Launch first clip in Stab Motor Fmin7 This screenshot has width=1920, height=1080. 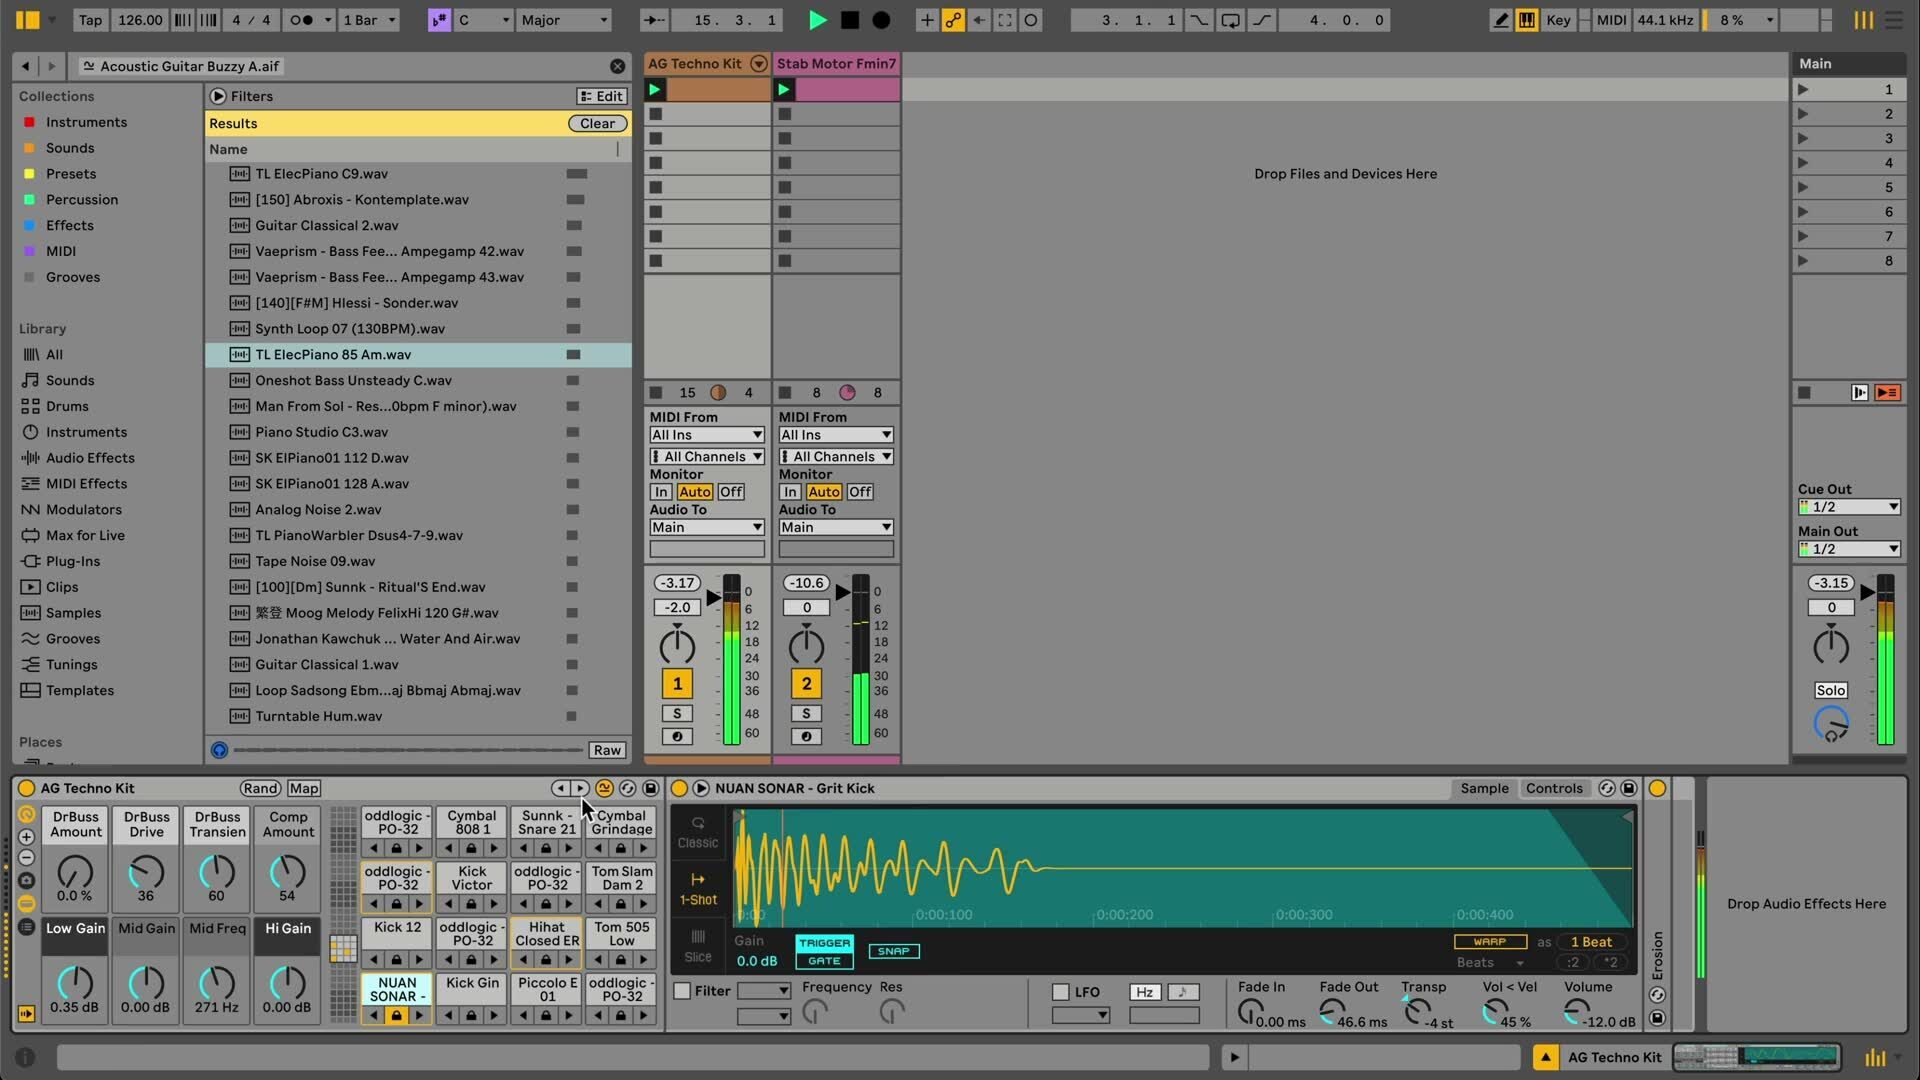(x=784, y=90)
